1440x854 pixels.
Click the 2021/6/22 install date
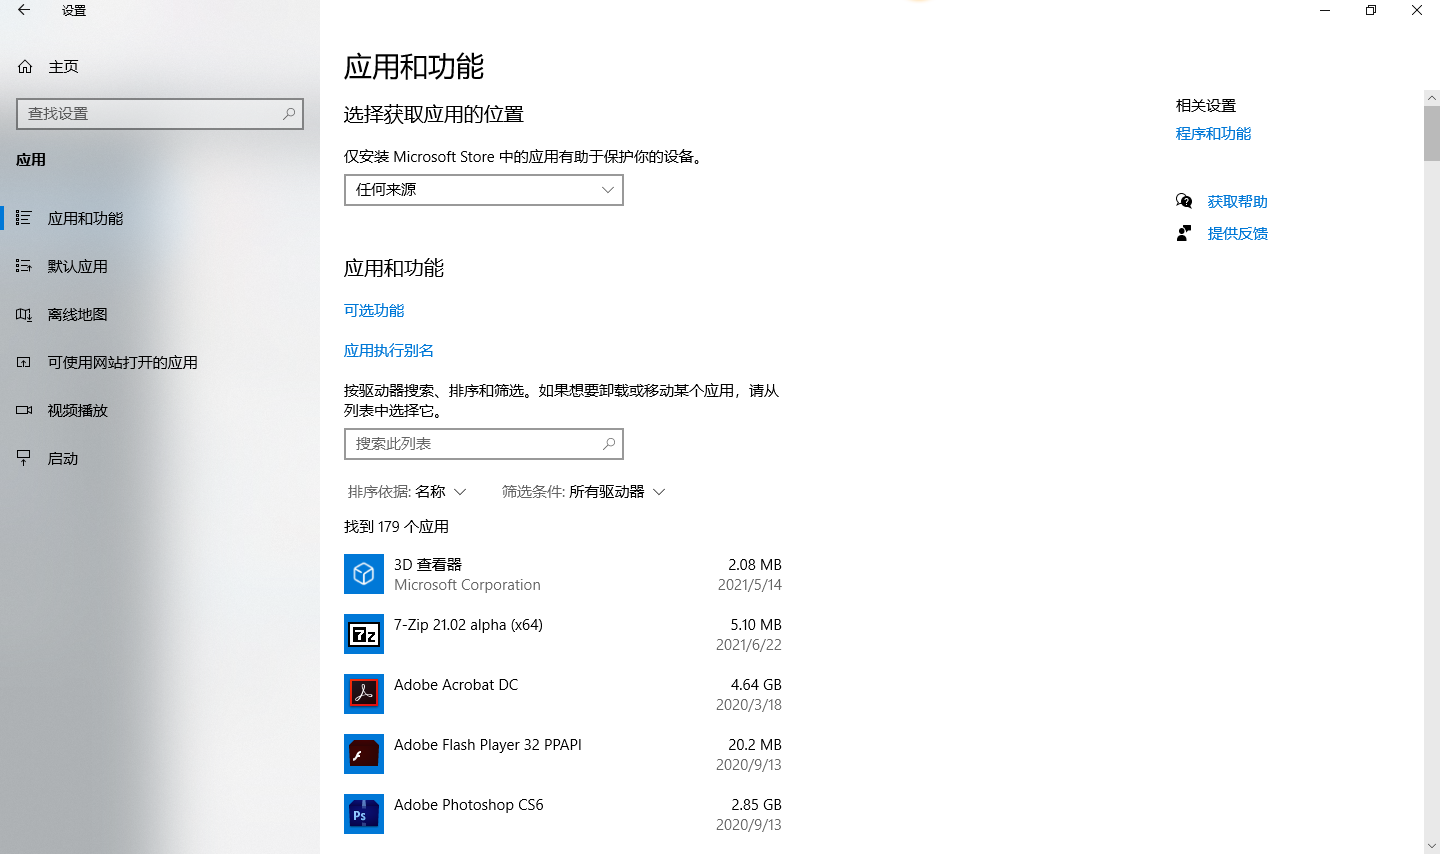pos(749,645)
